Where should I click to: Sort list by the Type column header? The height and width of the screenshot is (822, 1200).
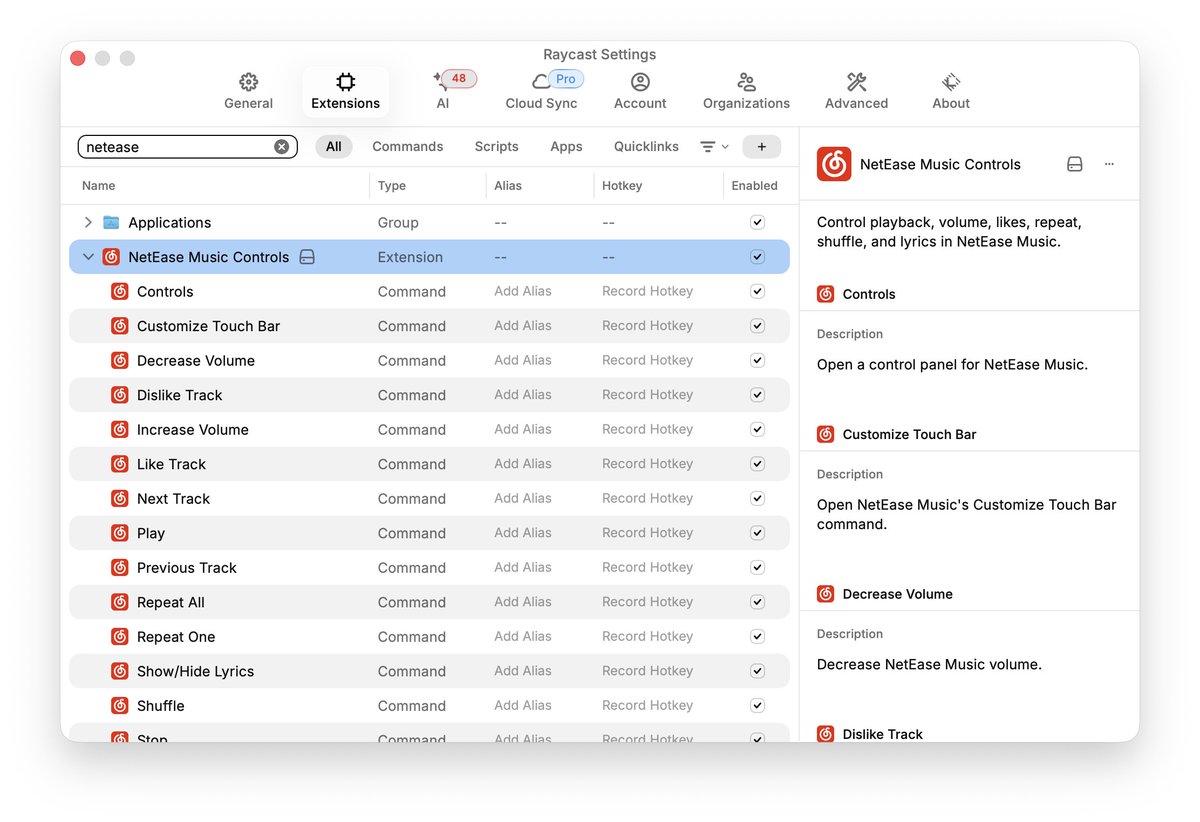[x=392, y=186]
